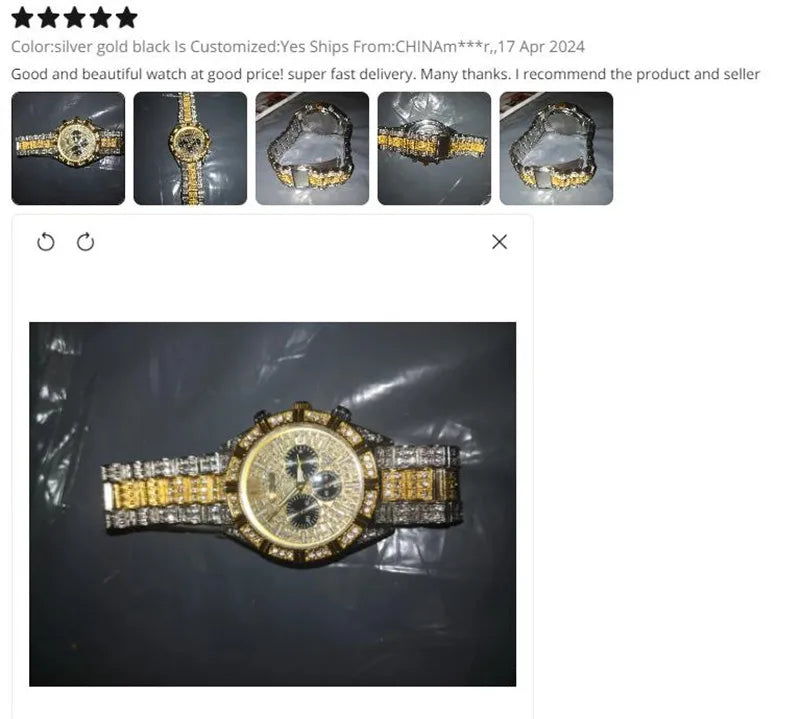Open first thumbnail of horizontal watch face

[68, 148]
